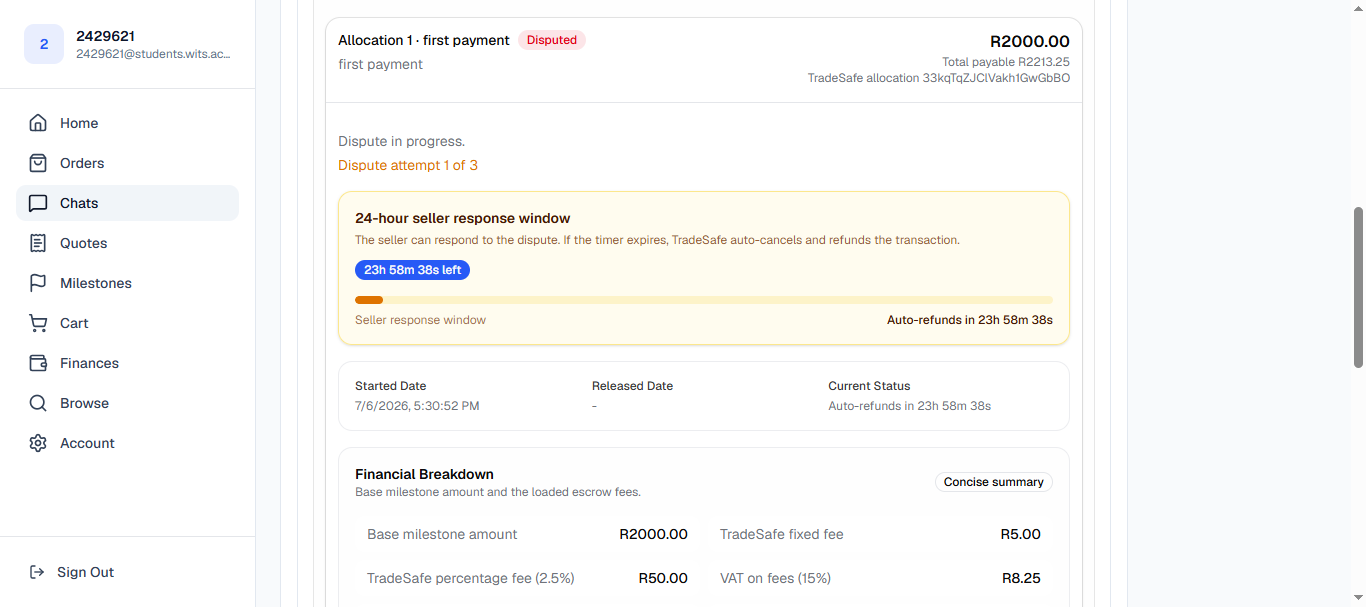Select the Milestones menu label
Screen dimensions: 1366x607
click(x=96, y=283)
